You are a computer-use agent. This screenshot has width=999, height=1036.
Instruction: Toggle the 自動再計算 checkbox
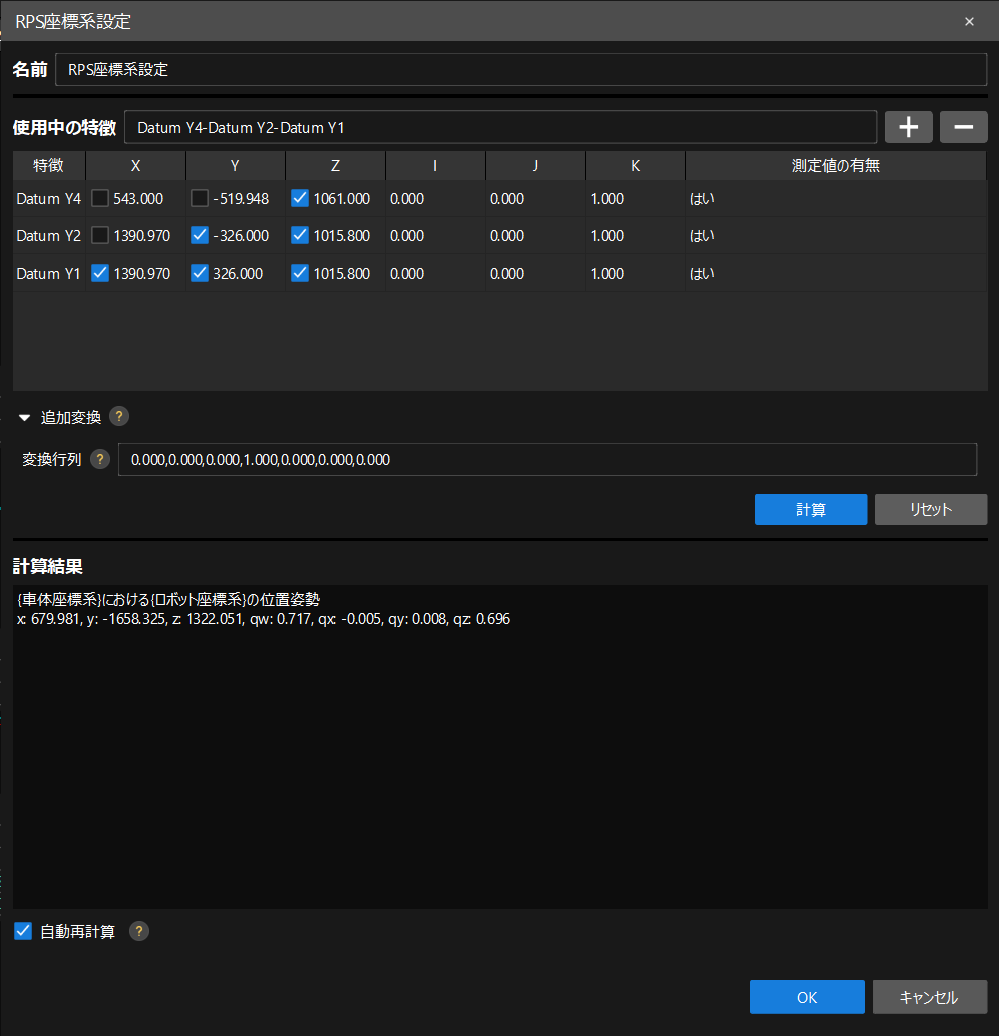coord(23,931)
